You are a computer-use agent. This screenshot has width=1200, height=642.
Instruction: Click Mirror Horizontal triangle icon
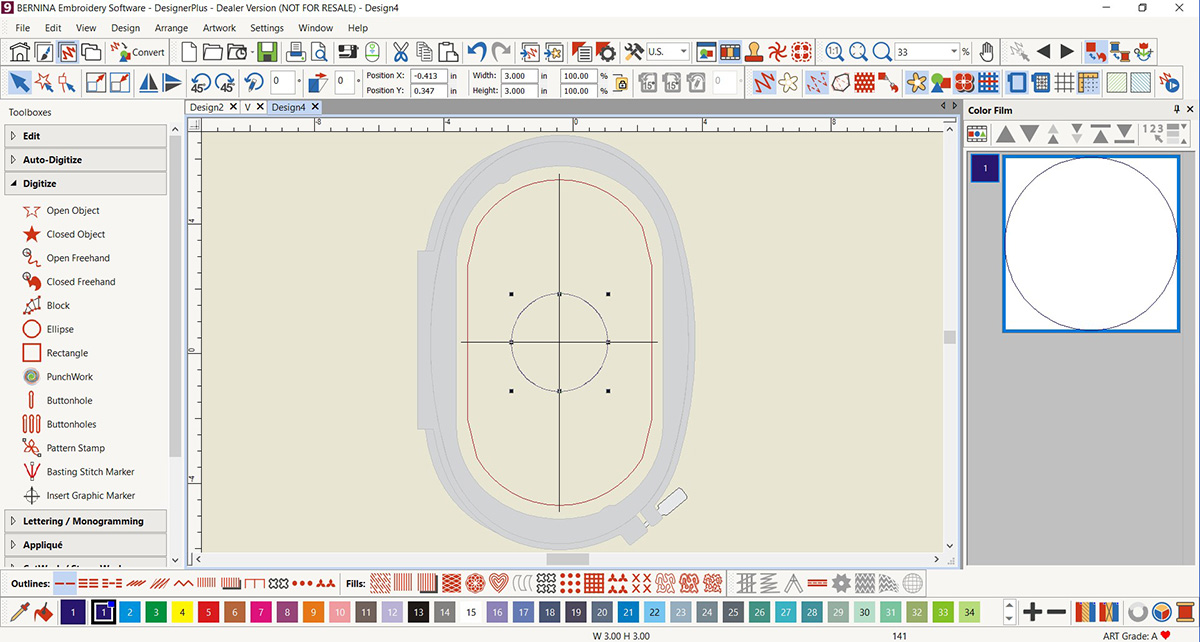tap(149, 82)
